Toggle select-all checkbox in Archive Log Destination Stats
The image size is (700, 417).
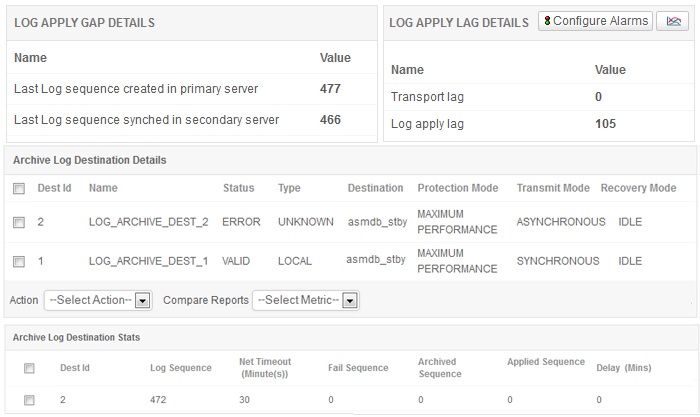tap(29, 368)
